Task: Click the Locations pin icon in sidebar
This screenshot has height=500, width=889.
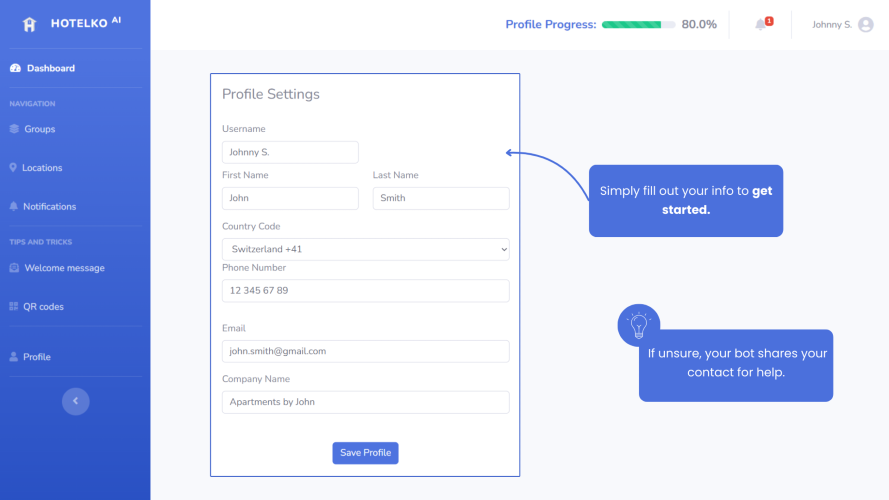Action: tap(13, 167)
